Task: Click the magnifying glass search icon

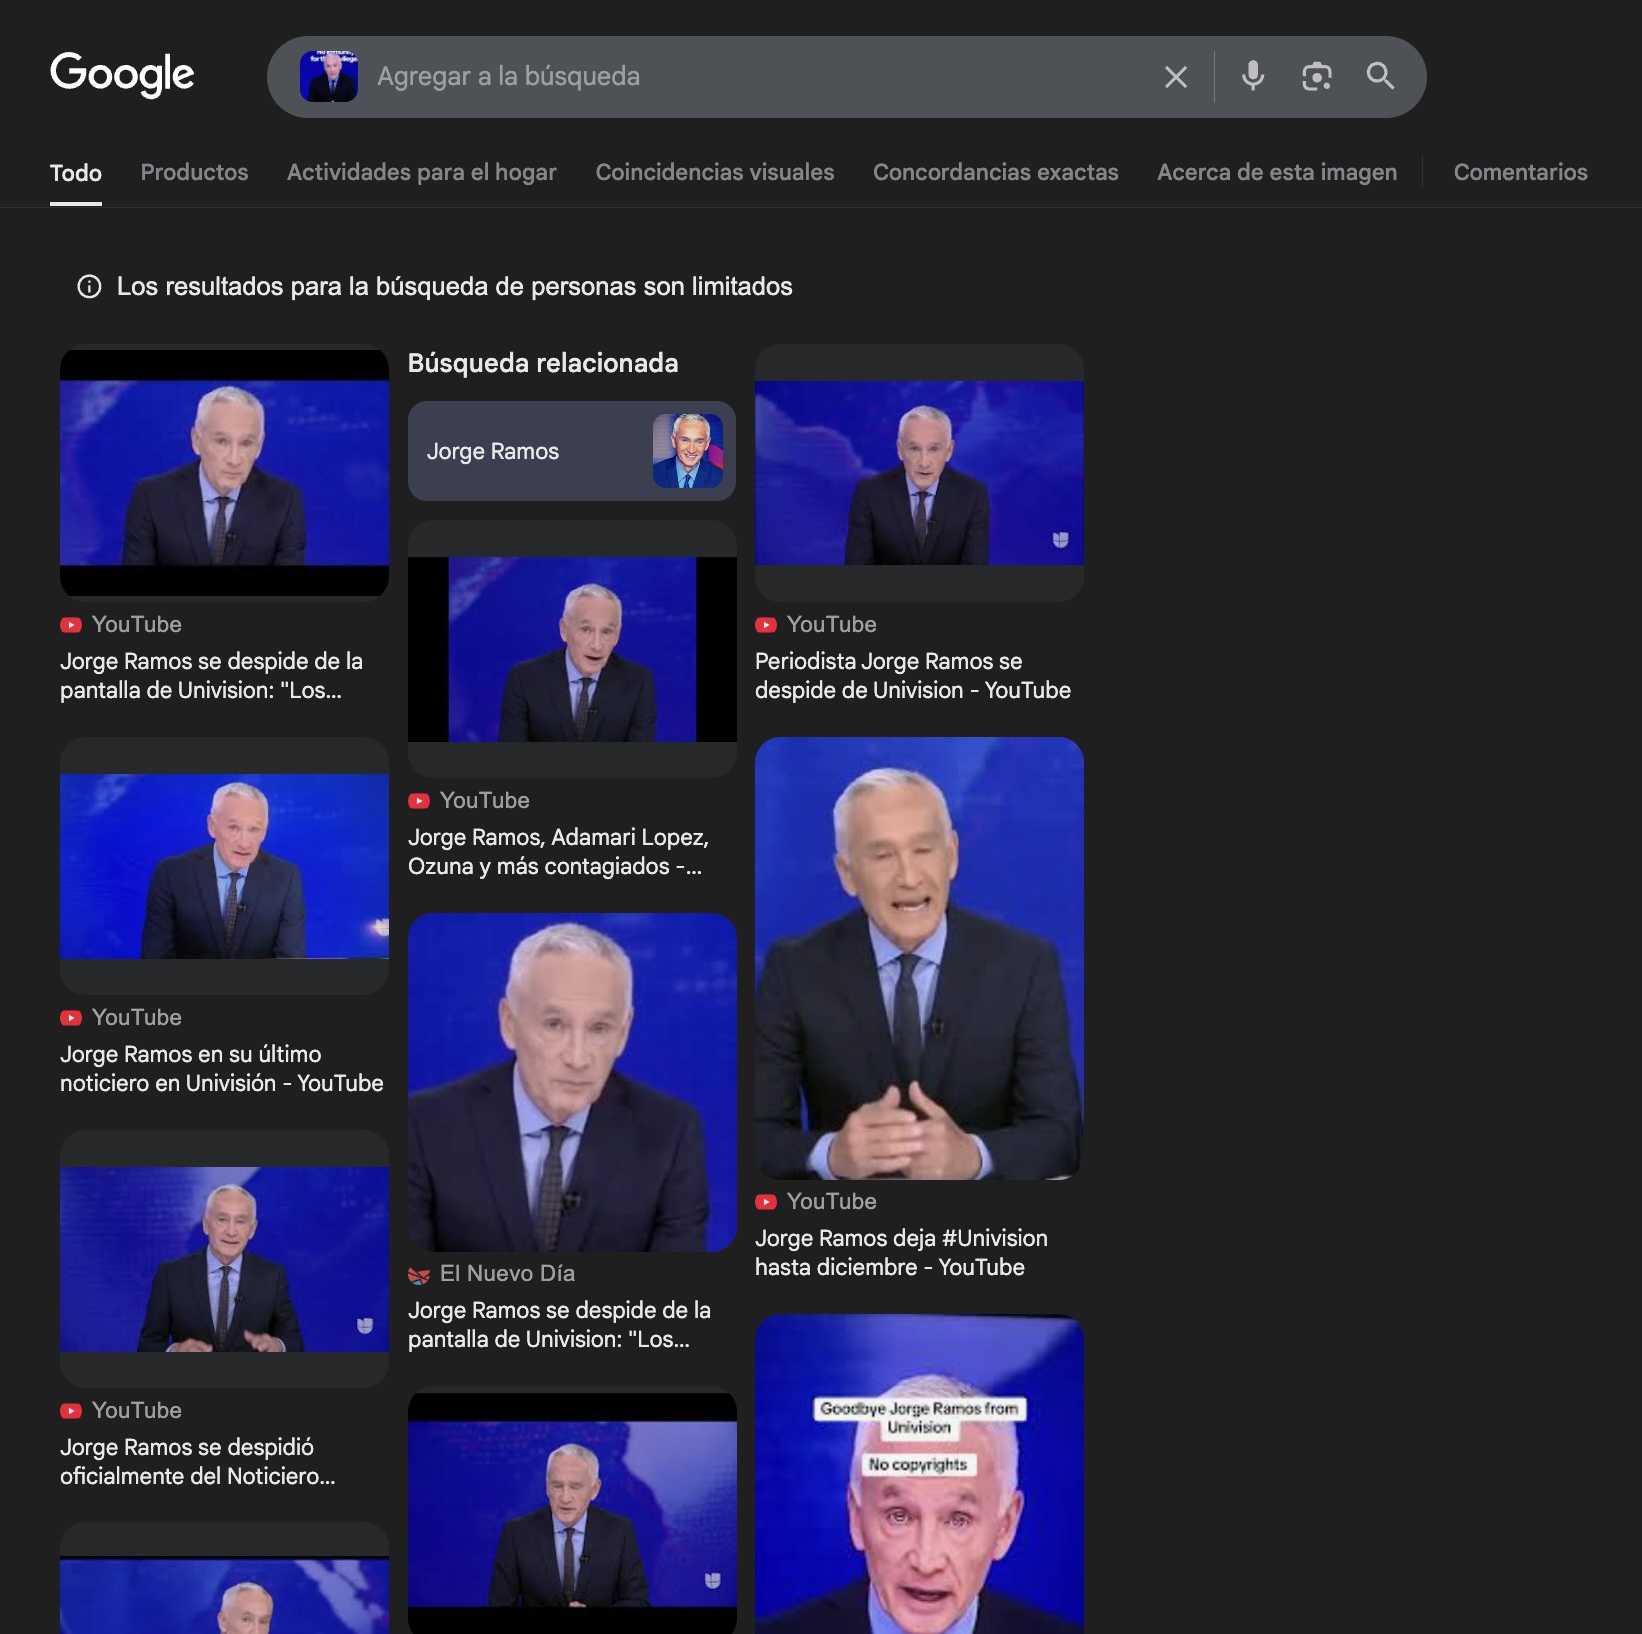Action: [x=1381, y=76]
